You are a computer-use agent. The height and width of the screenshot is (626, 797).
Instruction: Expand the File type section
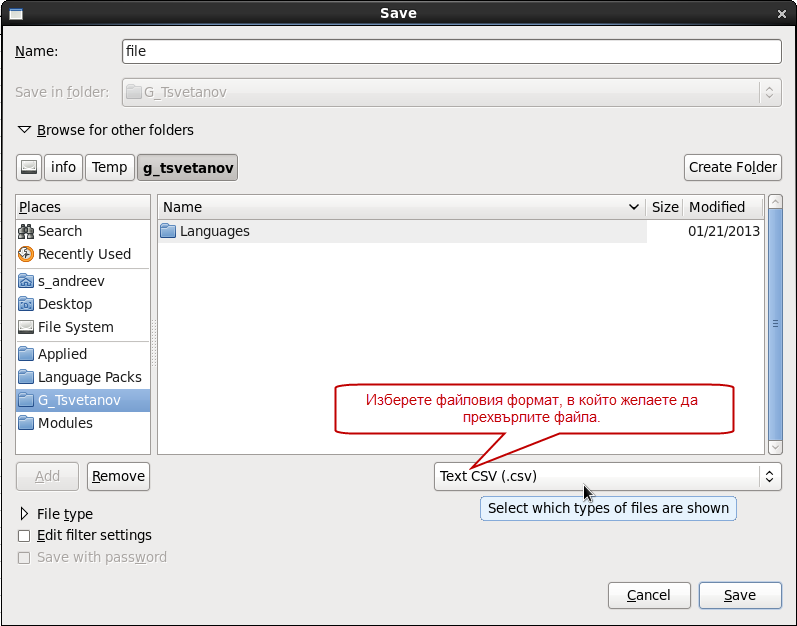[x=25, y=514]
